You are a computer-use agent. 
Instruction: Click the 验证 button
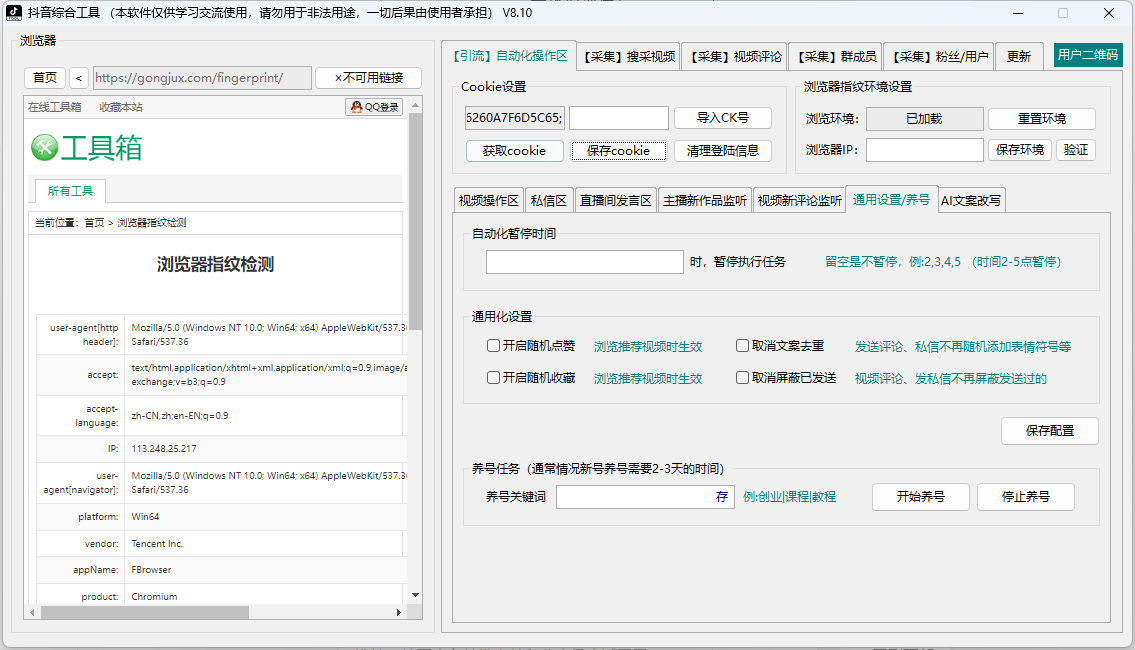coord(1076,149)
